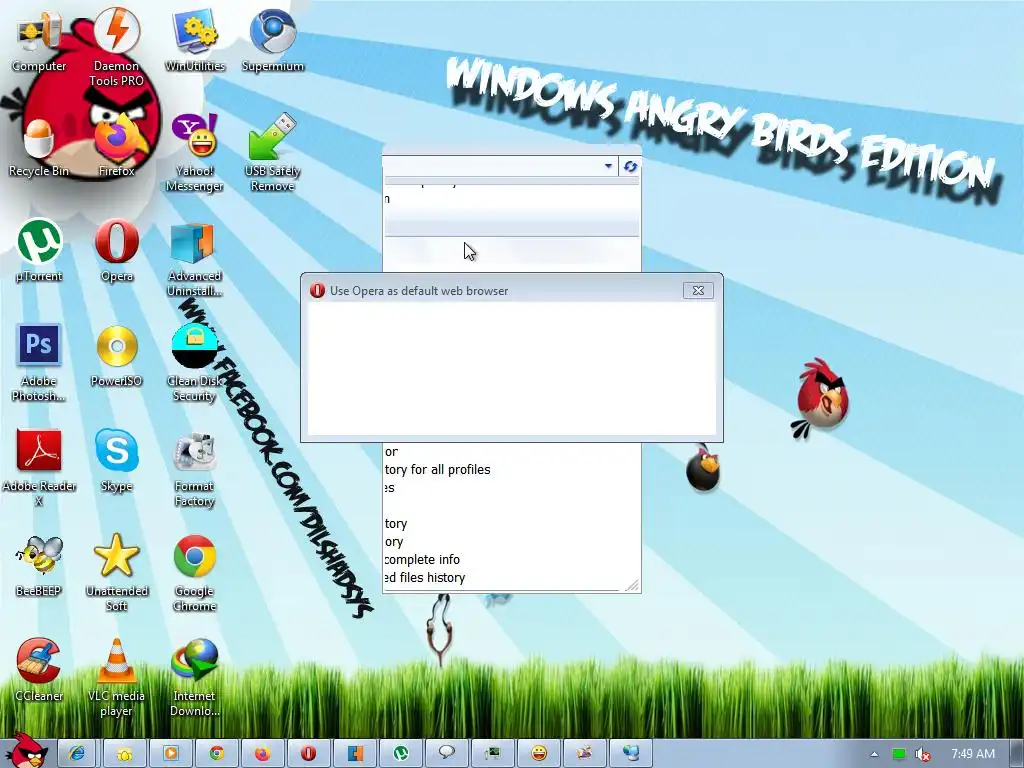Launch BeeBEEP desktop shortcut
1024x768 pixels.
click(39, 566)
